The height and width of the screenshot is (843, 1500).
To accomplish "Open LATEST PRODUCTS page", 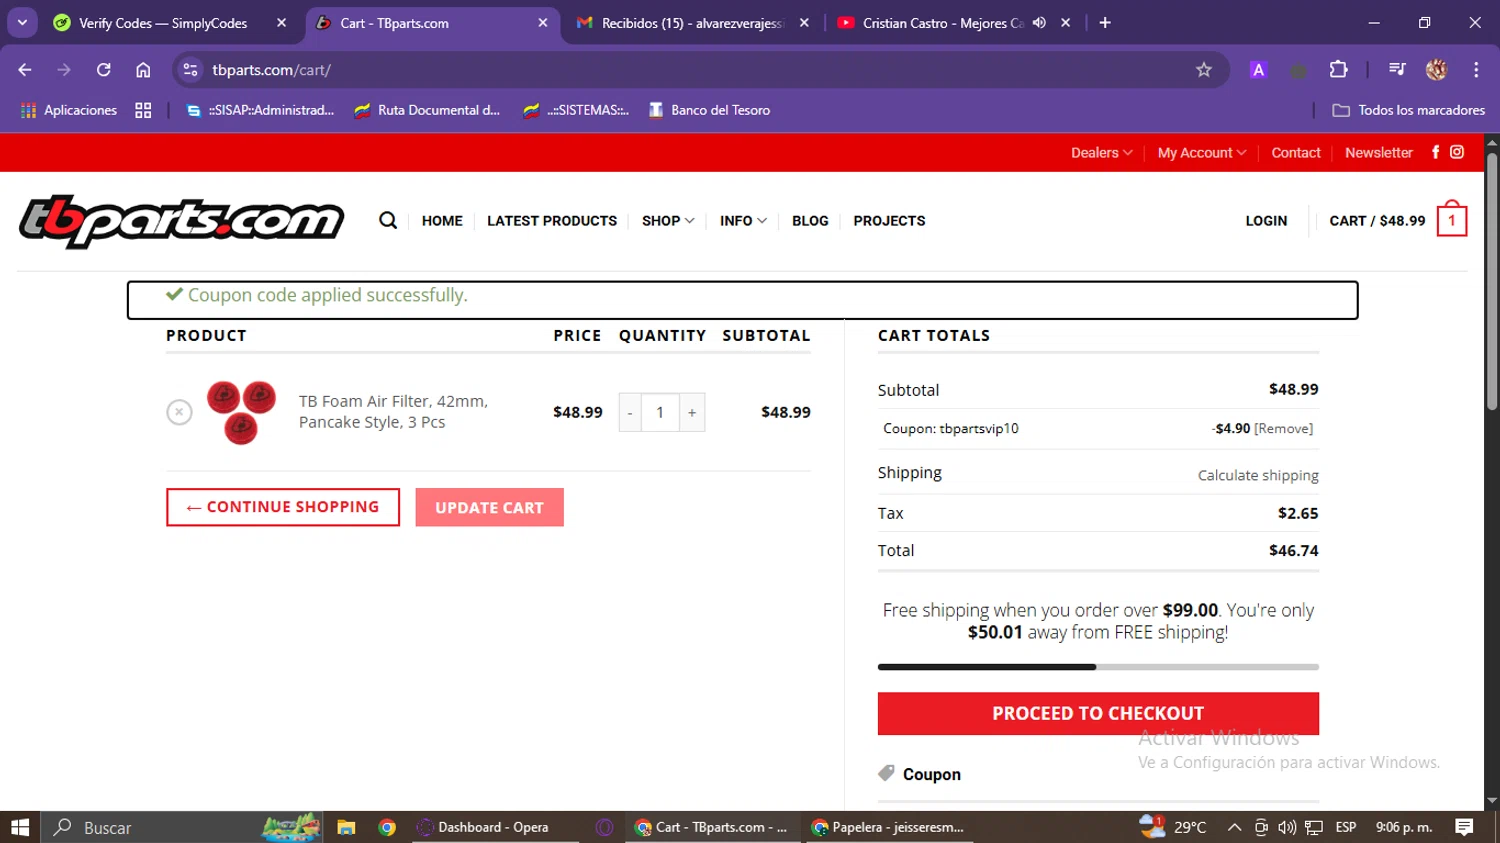I will 552,221.
